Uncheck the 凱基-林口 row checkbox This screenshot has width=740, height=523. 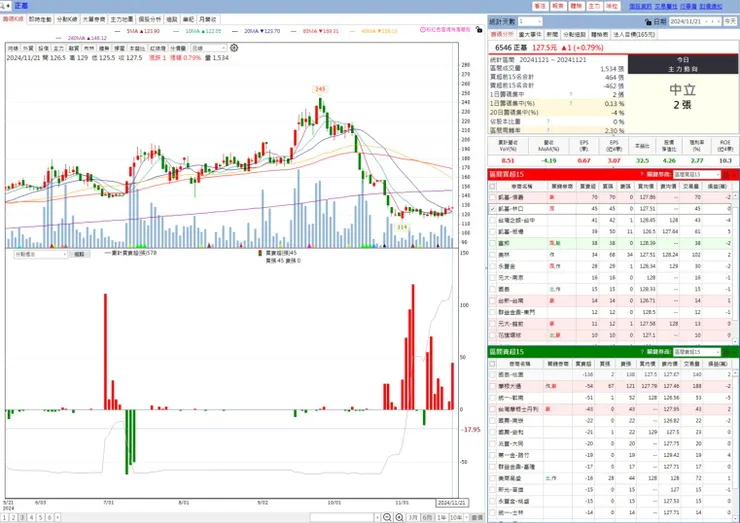(493, 209)
